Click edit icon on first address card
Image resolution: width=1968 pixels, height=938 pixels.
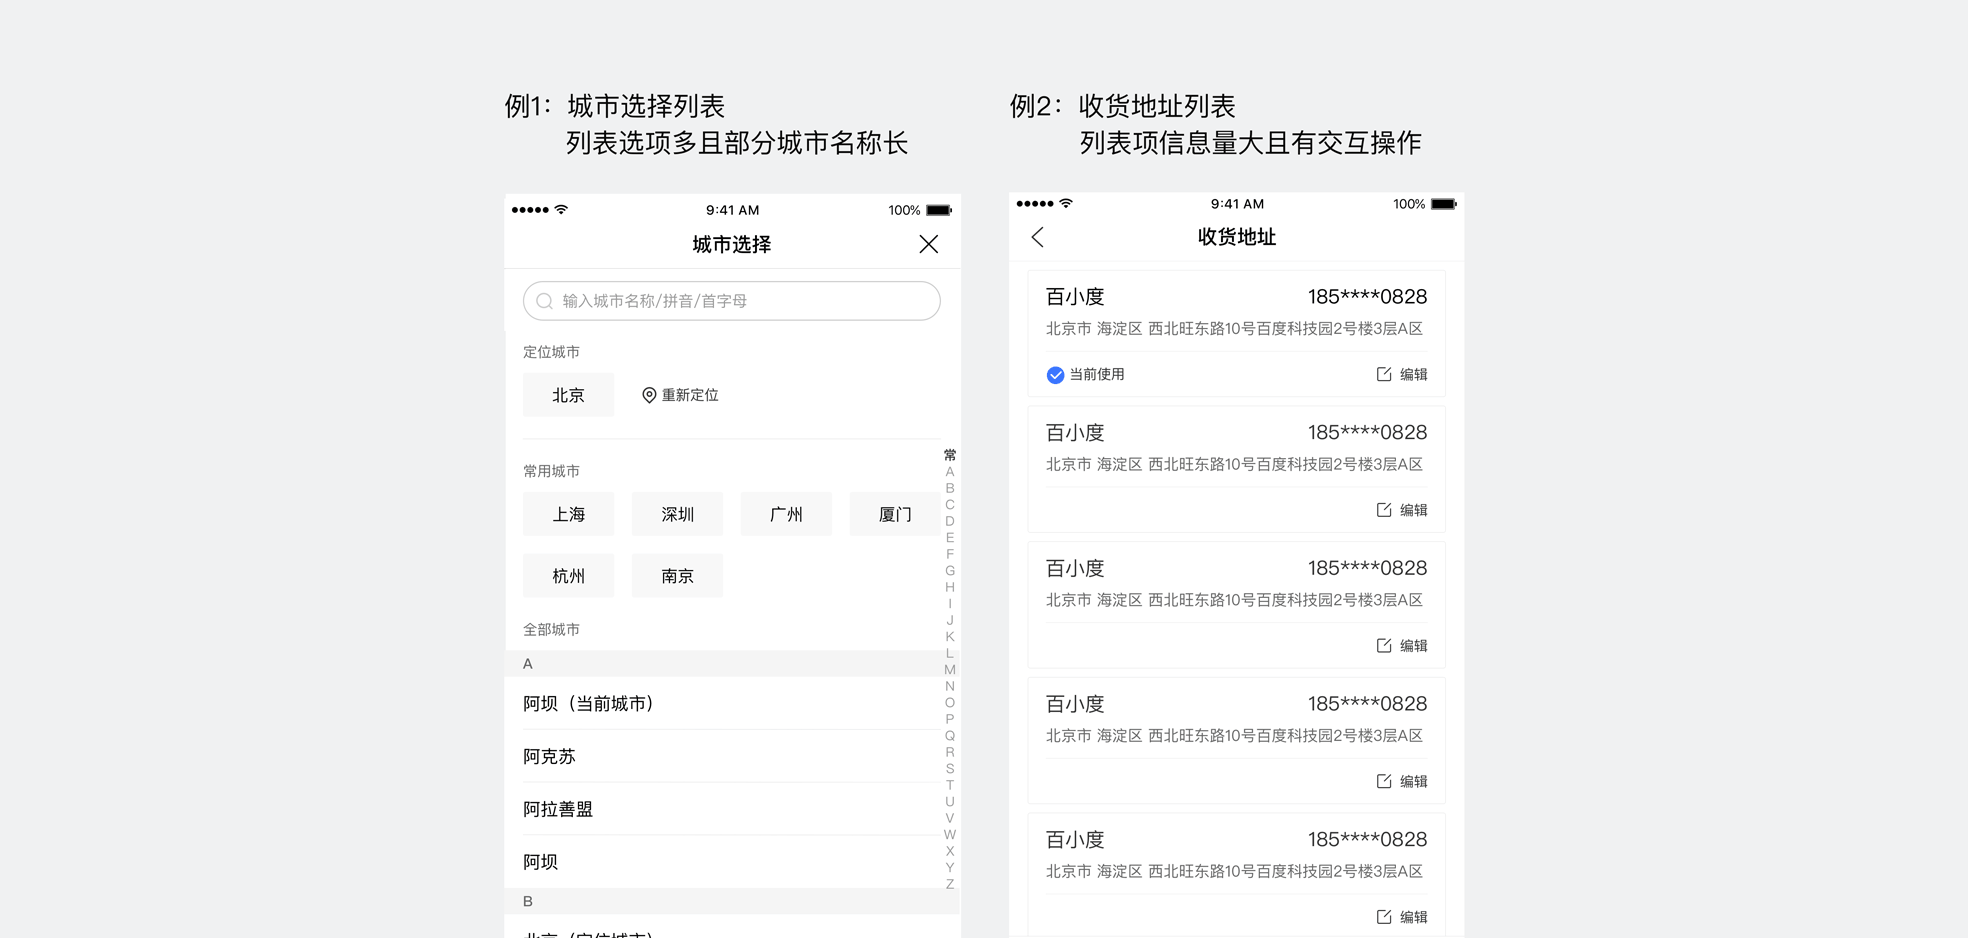(1384, 374)
